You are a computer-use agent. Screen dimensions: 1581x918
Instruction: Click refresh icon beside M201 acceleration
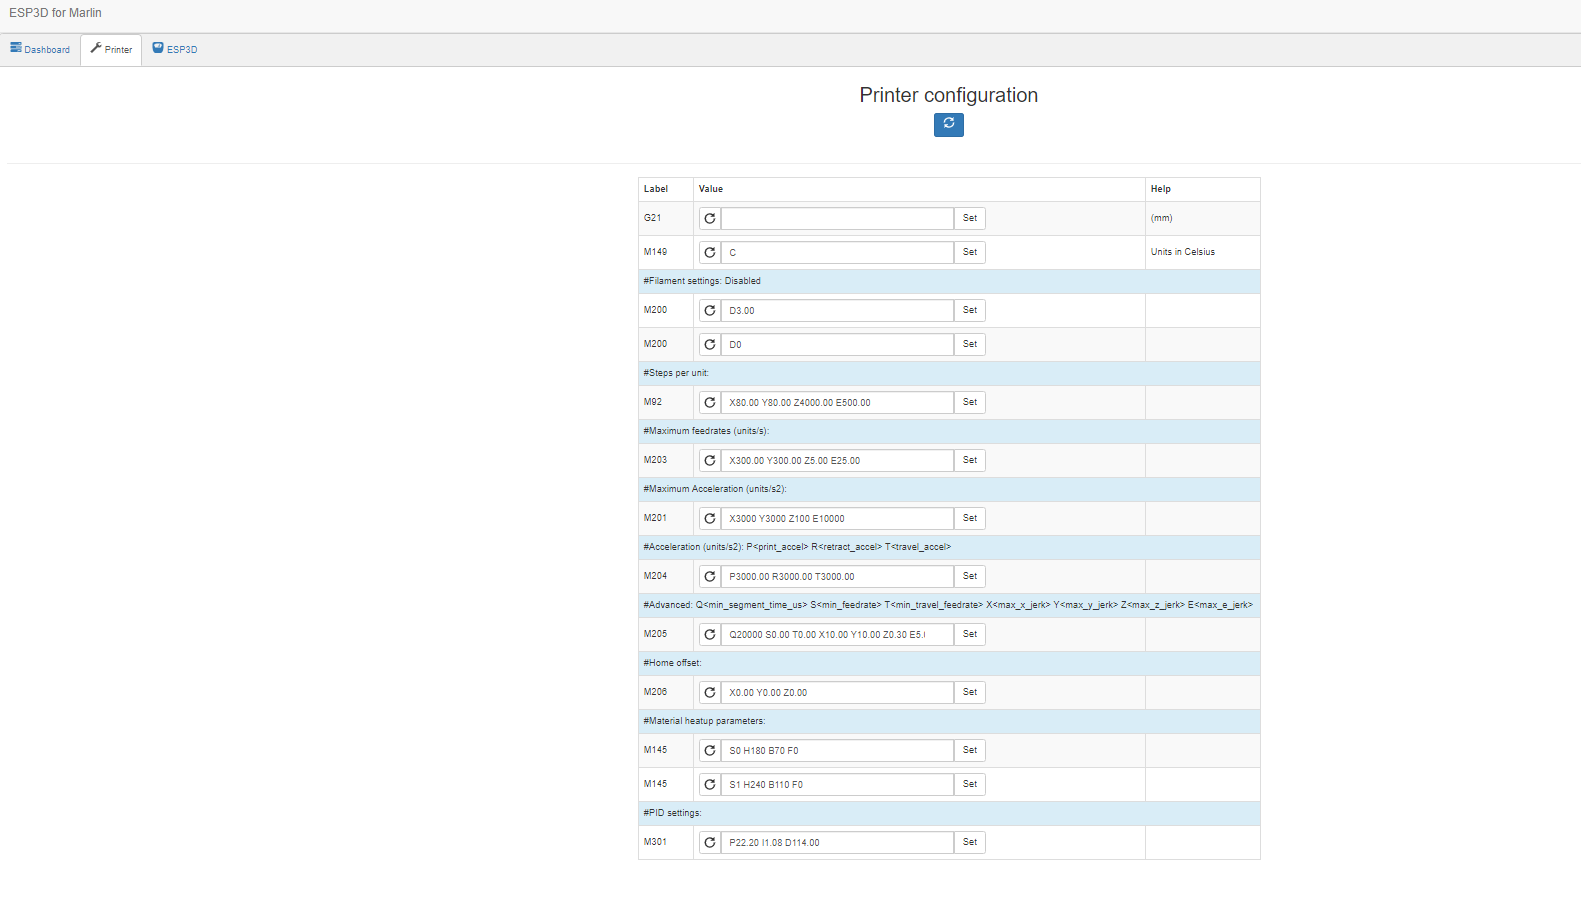click(710, 518)
